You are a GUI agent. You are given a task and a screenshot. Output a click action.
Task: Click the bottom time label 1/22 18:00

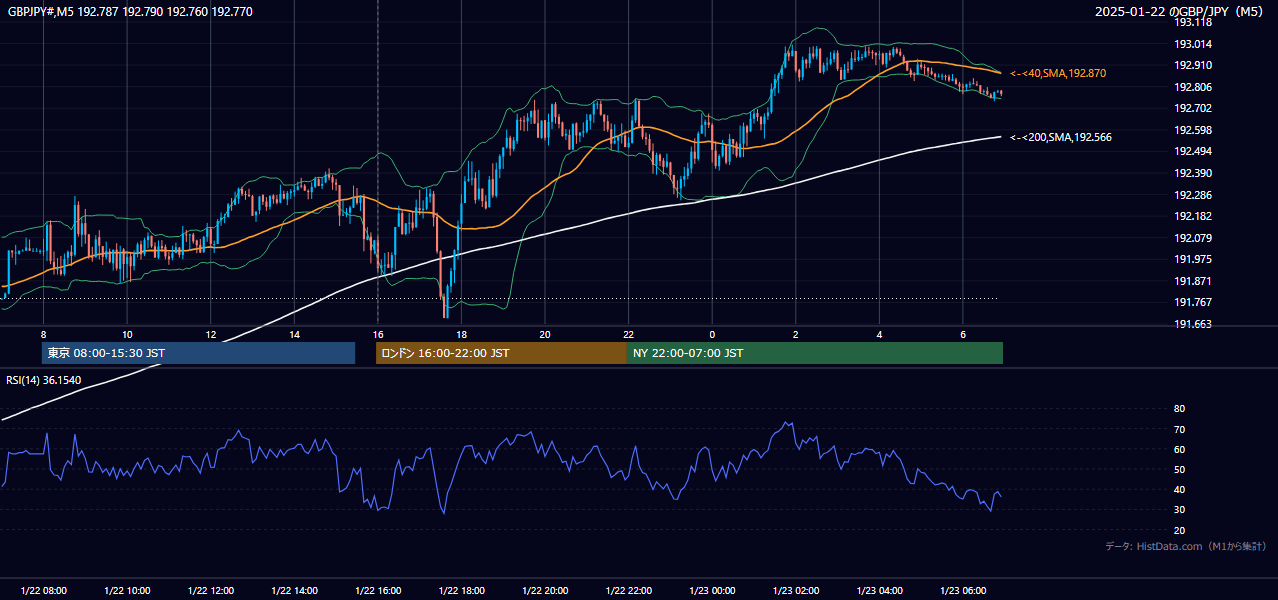(461, 591)
